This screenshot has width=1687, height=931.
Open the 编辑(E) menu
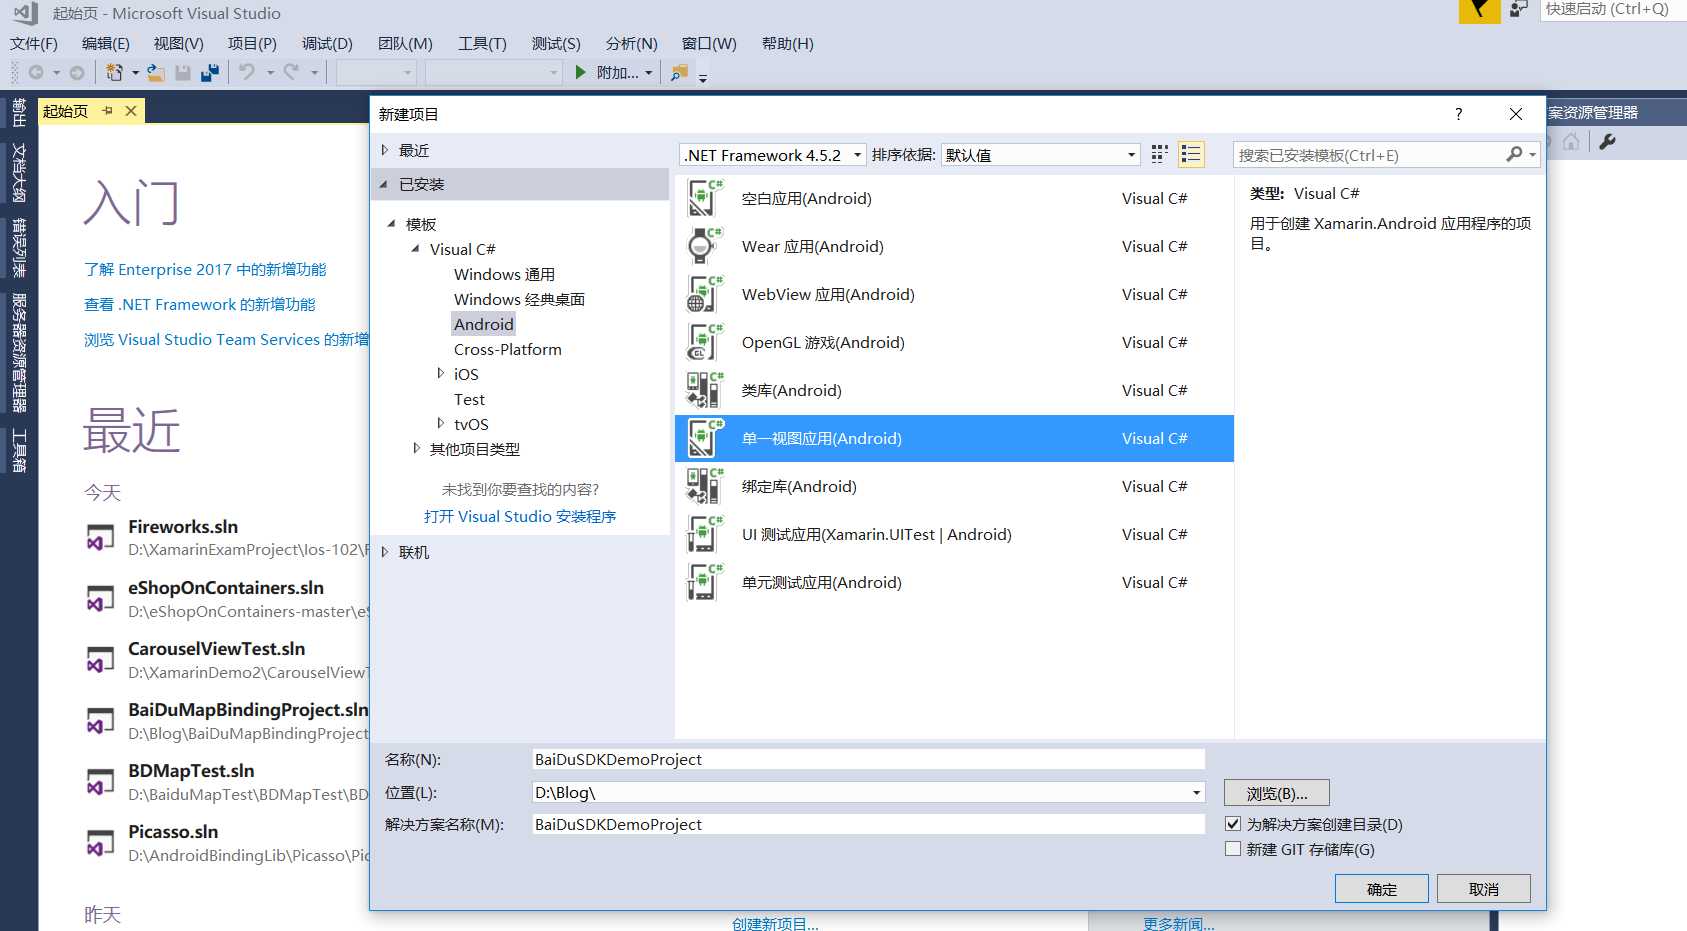tap(106, 44)
